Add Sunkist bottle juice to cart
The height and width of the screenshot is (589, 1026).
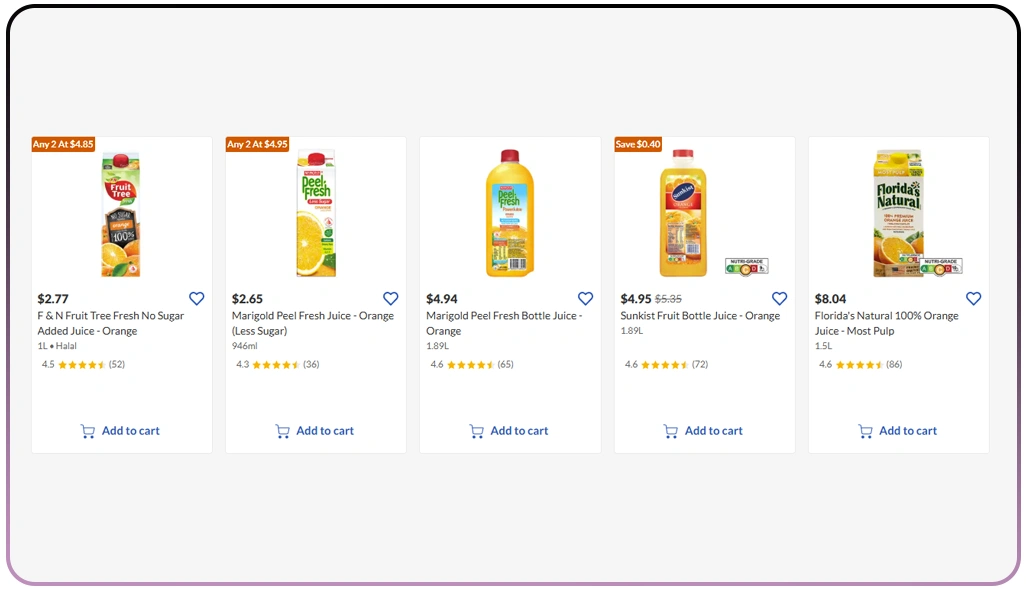tap(704, 431)
